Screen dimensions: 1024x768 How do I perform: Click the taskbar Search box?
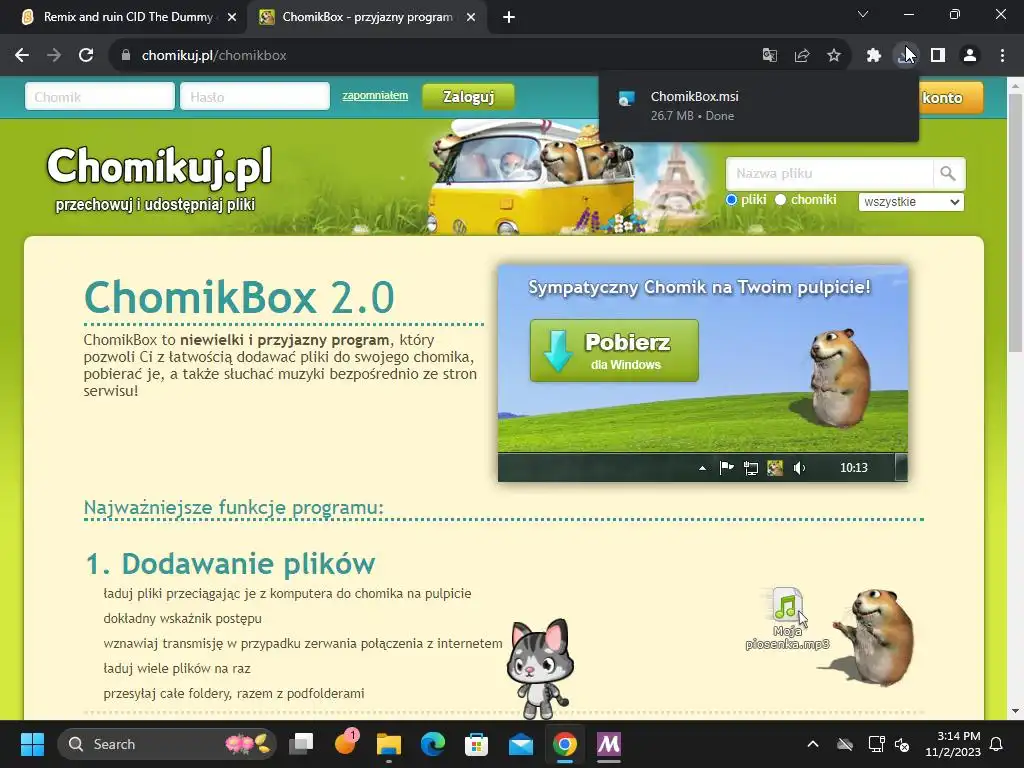(x=167, y=744)
